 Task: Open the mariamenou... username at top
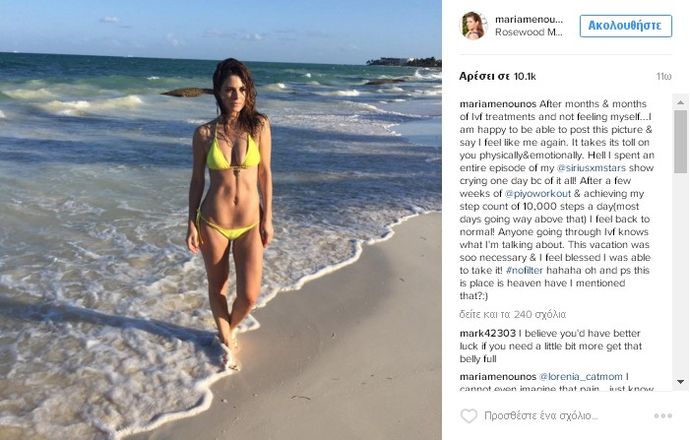[529, 19]
